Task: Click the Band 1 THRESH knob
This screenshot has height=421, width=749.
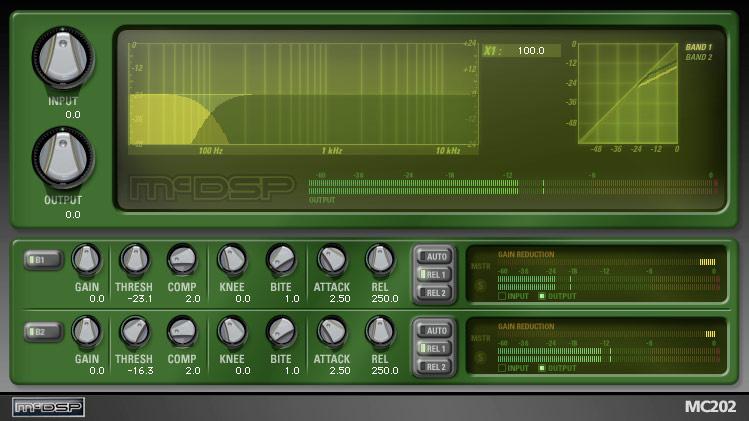Action: click(134, 260)
